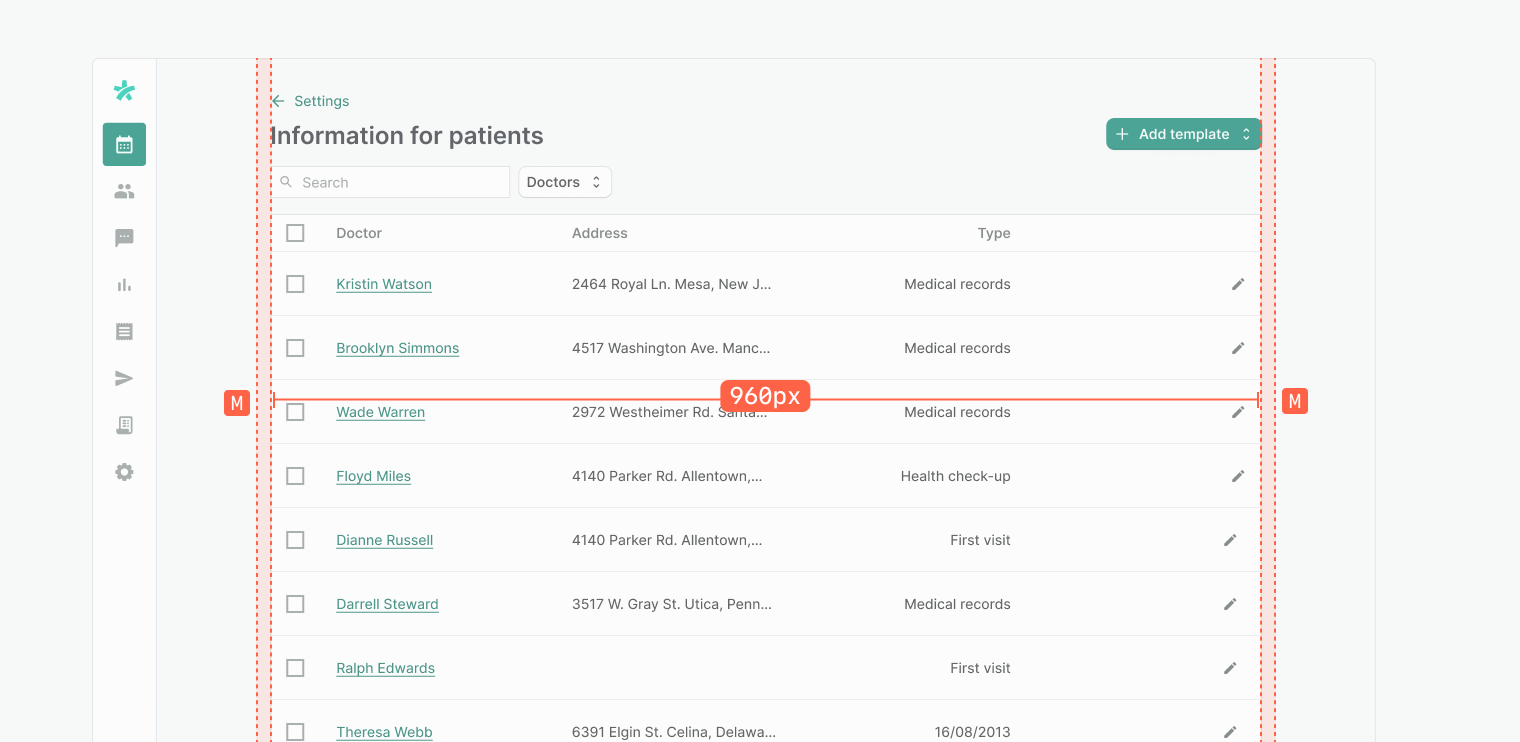Edit Kristin Watson row with pencil icon

(x=1238, y=284)
